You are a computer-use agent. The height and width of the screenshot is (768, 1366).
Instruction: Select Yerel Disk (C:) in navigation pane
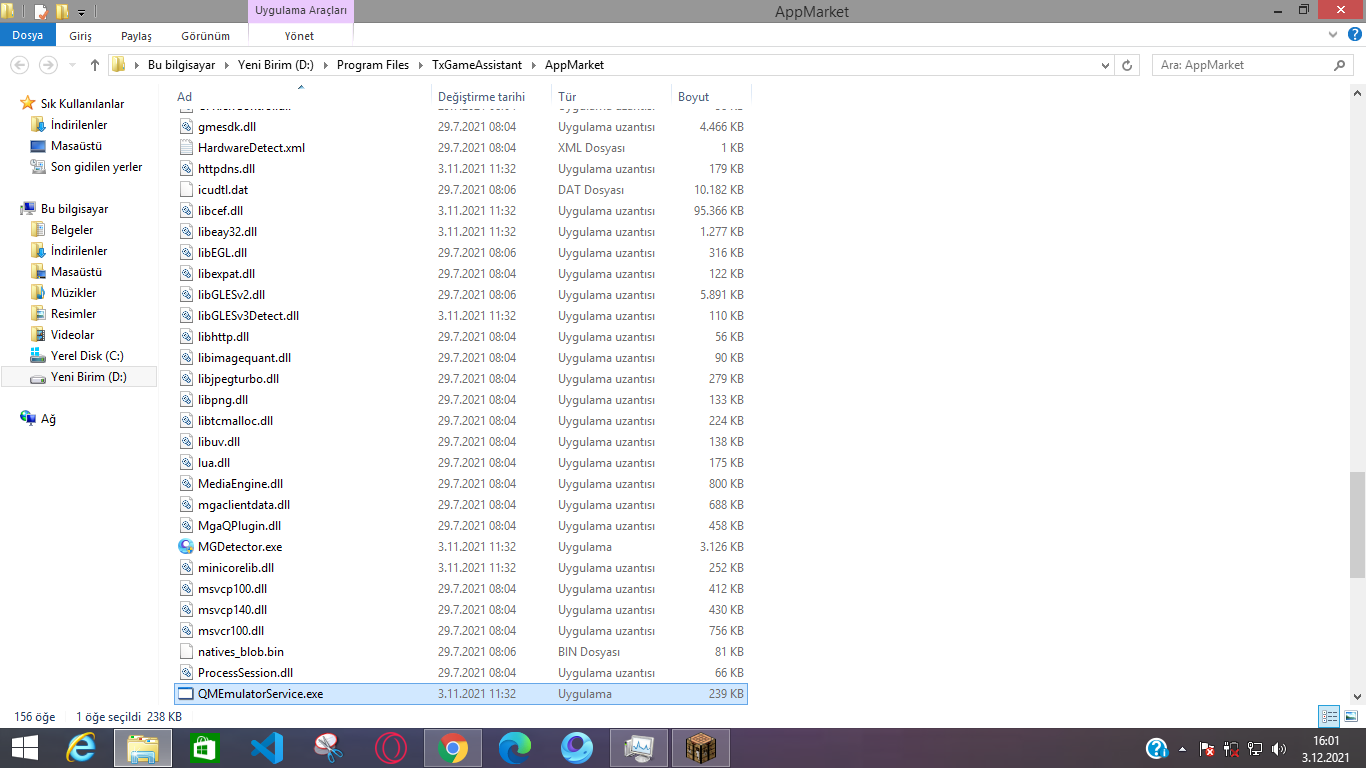tap(87, 356)
